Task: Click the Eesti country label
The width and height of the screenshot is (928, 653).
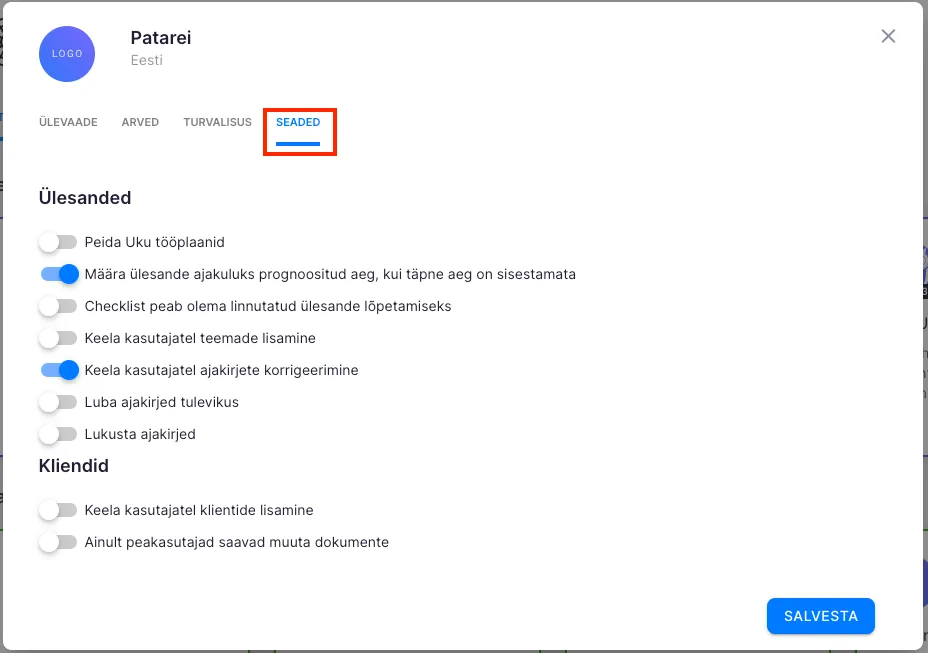Action: (146, 60)
